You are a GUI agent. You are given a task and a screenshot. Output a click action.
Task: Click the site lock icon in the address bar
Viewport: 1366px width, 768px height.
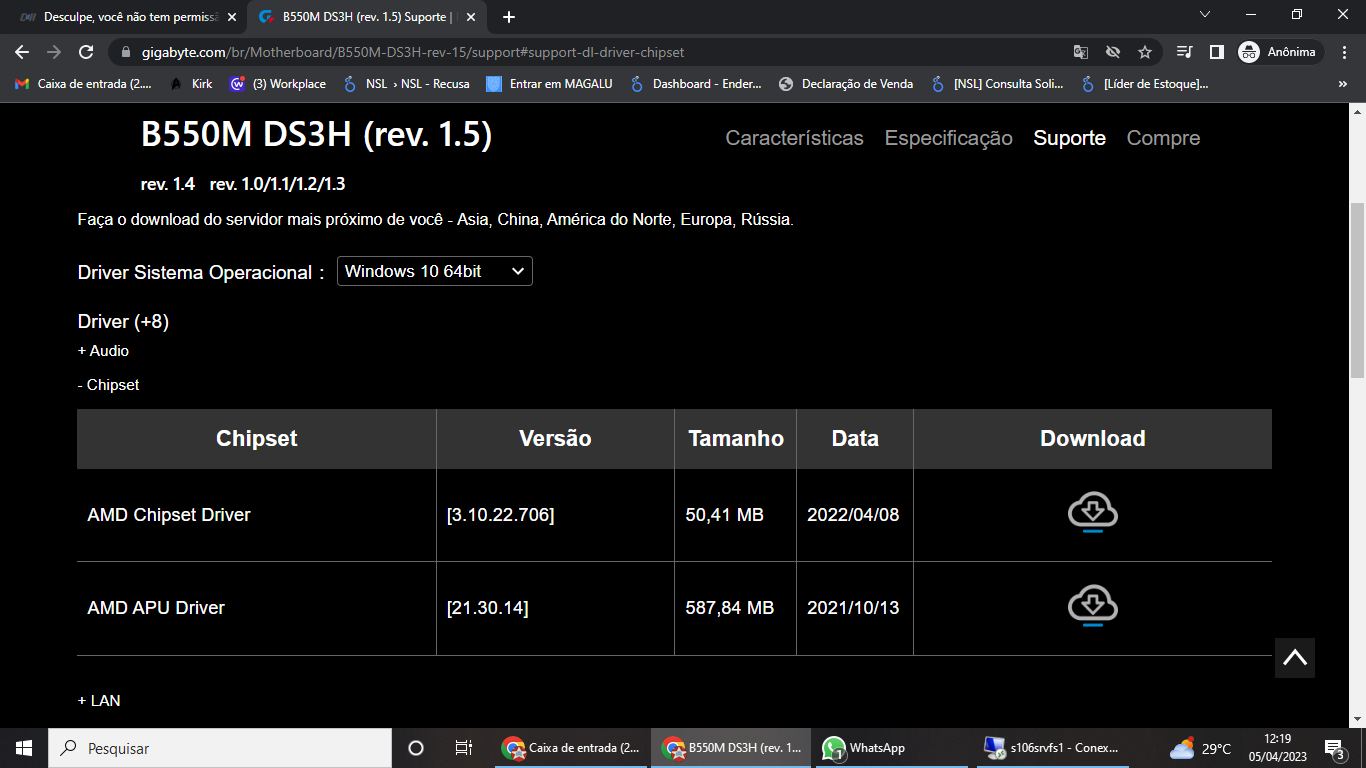tap(126, 52)
